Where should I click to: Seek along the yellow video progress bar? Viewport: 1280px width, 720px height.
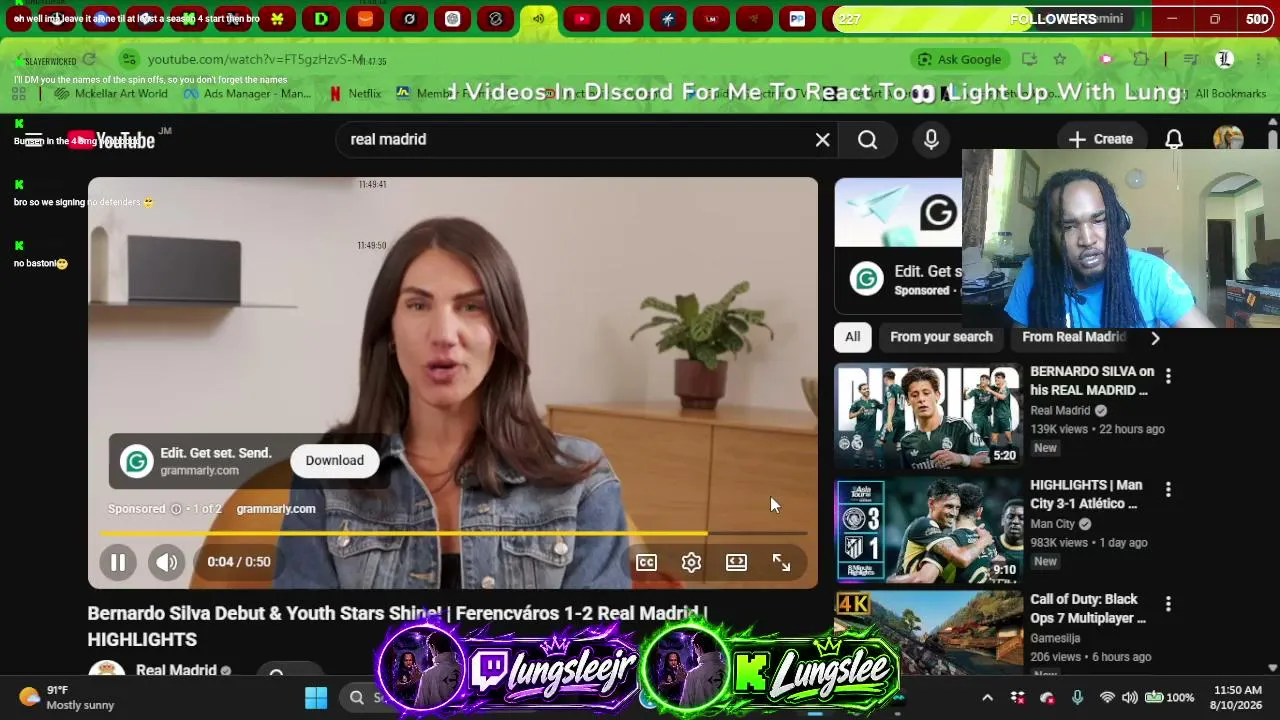[453, 533]
